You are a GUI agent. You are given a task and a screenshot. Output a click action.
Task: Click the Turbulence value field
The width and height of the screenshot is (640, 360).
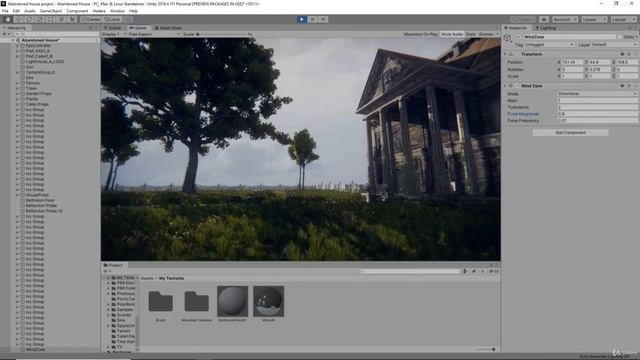click(597, 107)
